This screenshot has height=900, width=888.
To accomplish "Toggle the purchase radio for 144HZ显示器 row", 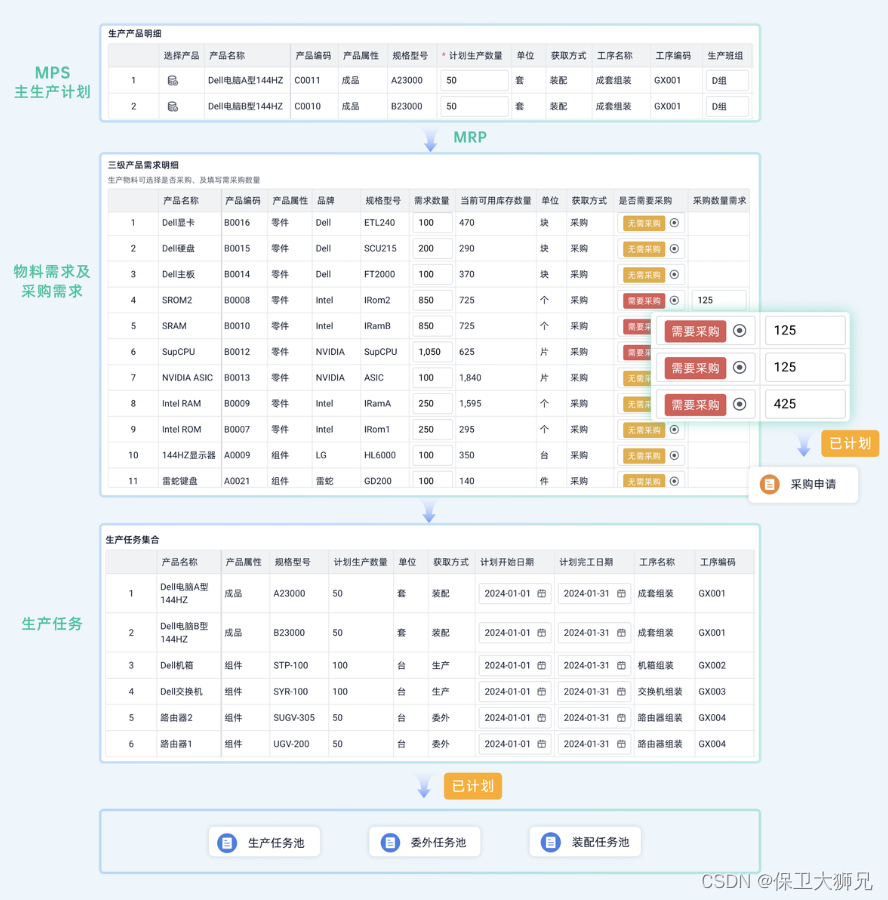I will coord(674,455).
